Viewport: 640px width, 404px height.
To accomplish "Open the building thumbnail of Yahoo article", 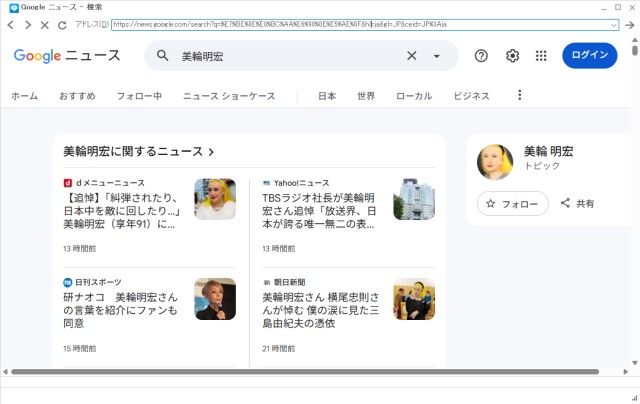I will [414, 199].
